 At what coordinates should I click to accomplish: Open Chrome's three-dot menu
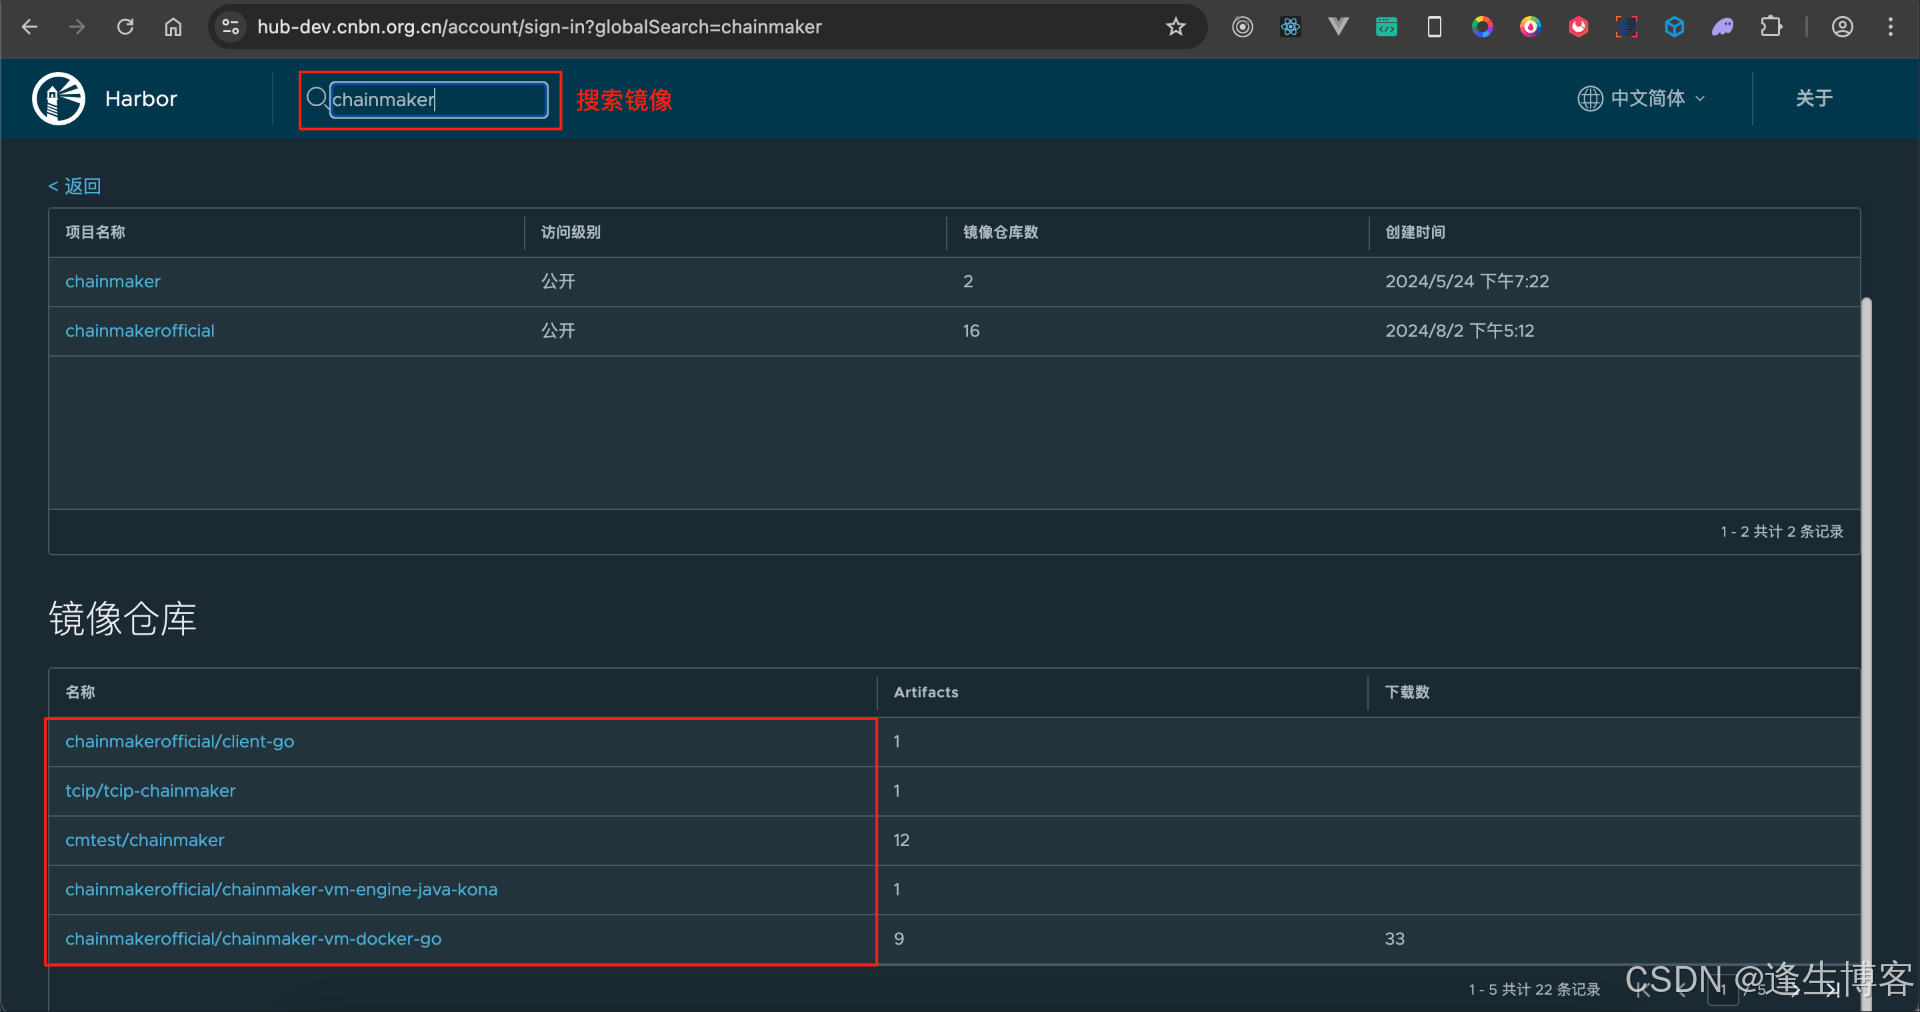pyautogui.click(x=1890, y=27)
